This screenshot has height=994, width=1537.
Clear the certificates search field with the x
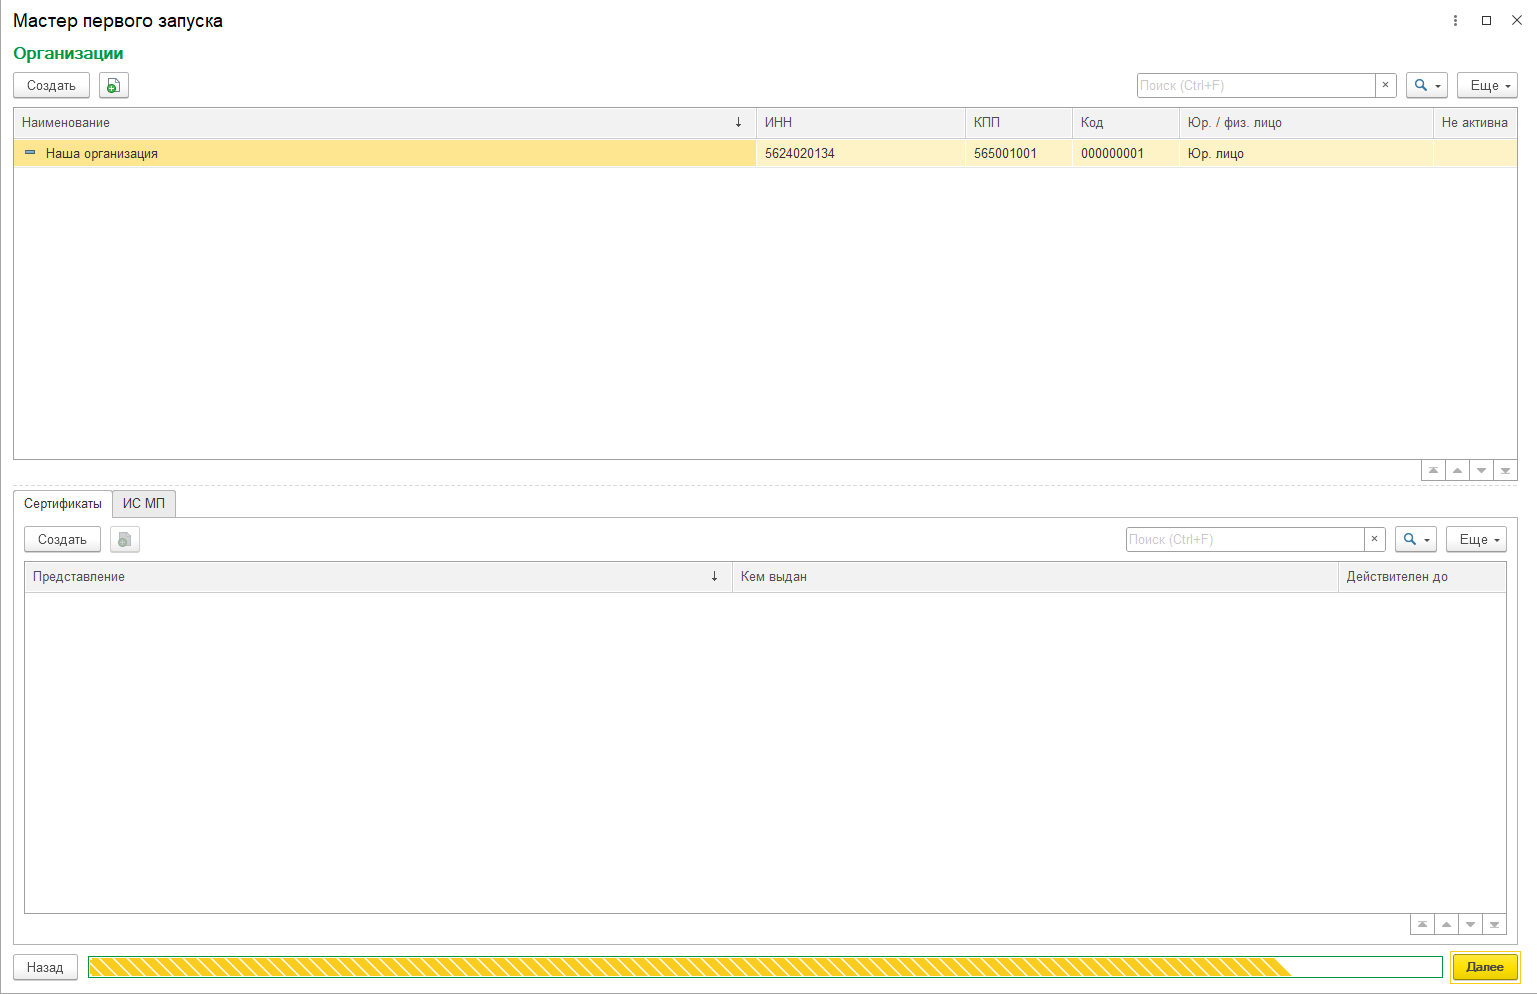point(1374,540)
